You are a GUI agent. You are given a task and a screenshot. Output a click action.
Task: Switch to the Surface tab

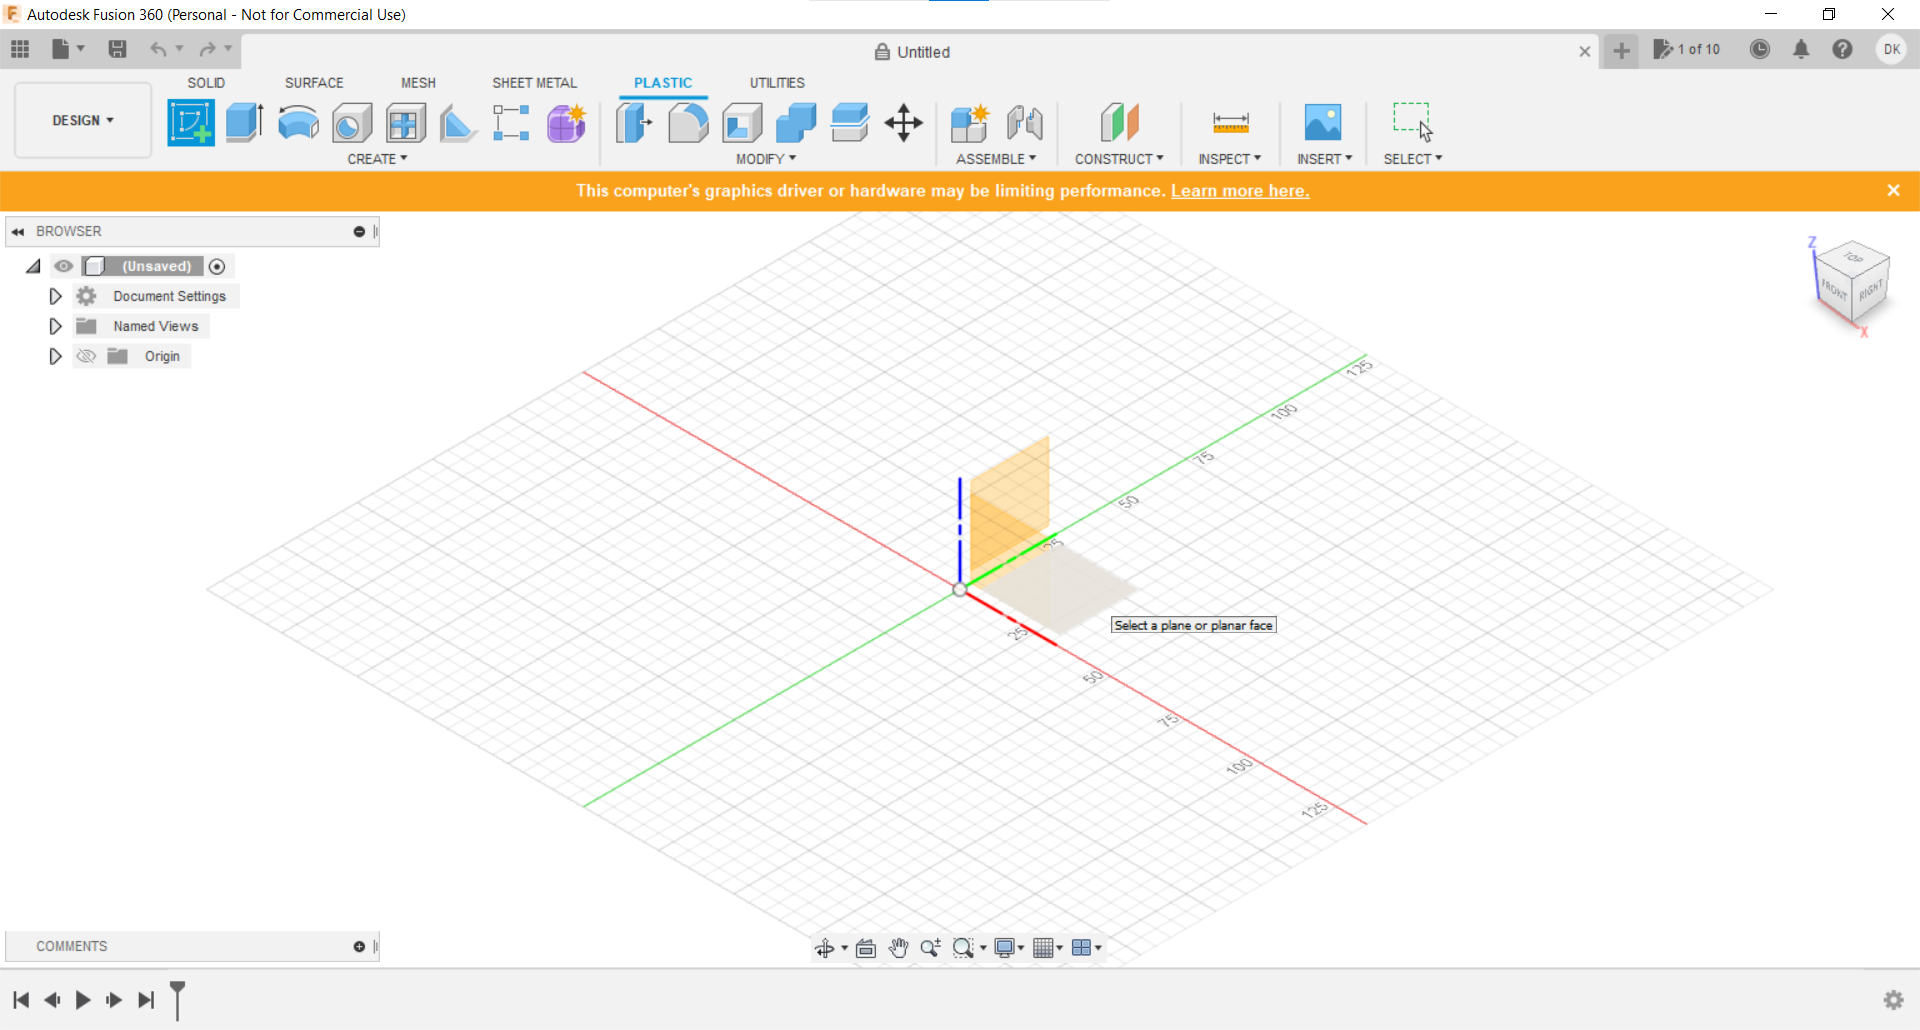(314, 83)
